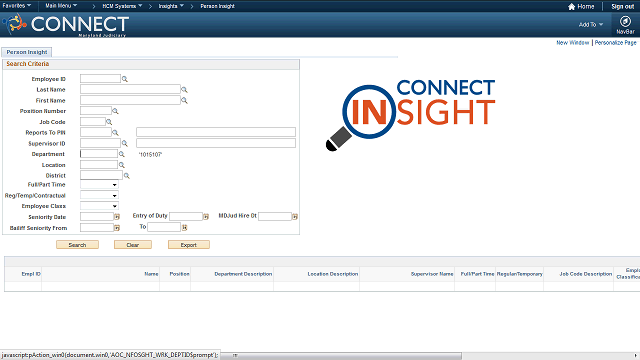Open lookup icon beside Job Code
Image resolution: width=640 pixels, height=360 pixels.
[x=109, y=122]
